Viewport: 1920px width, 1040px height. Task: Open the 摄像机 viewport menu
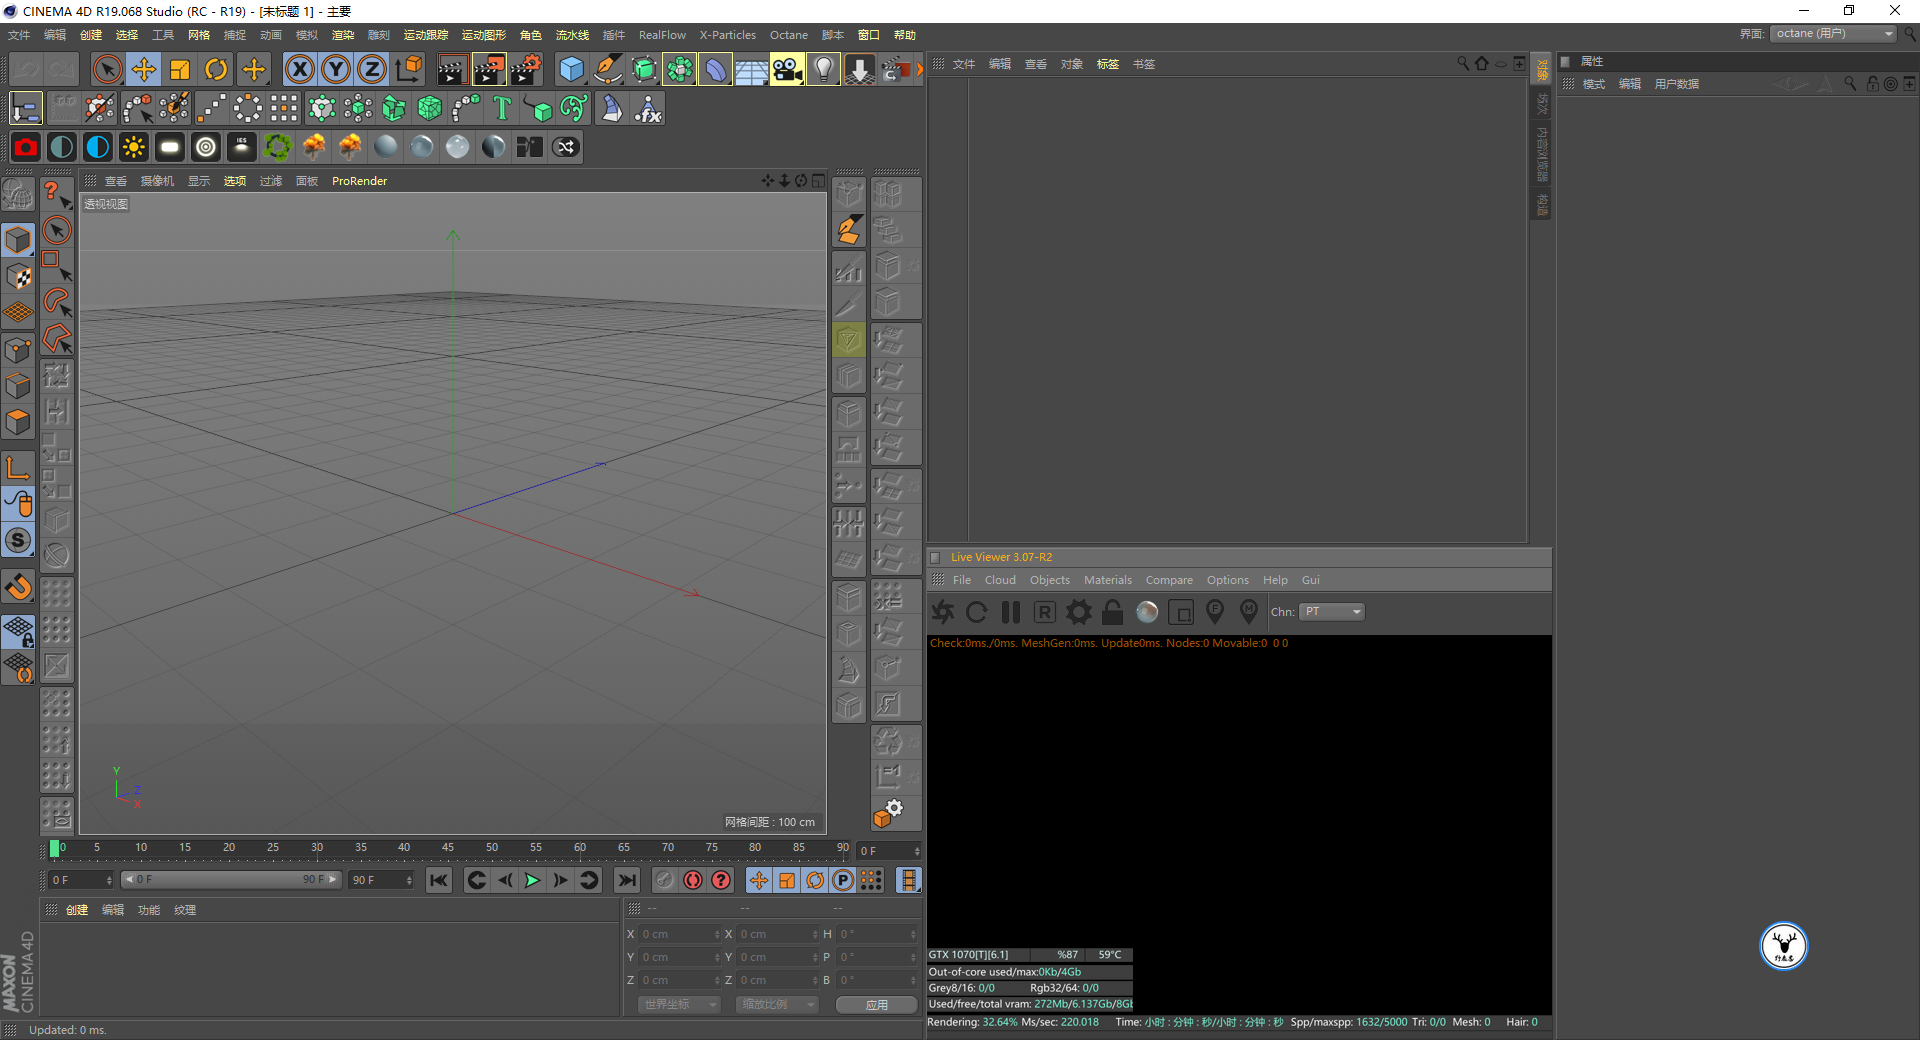[x=157, y=181]
